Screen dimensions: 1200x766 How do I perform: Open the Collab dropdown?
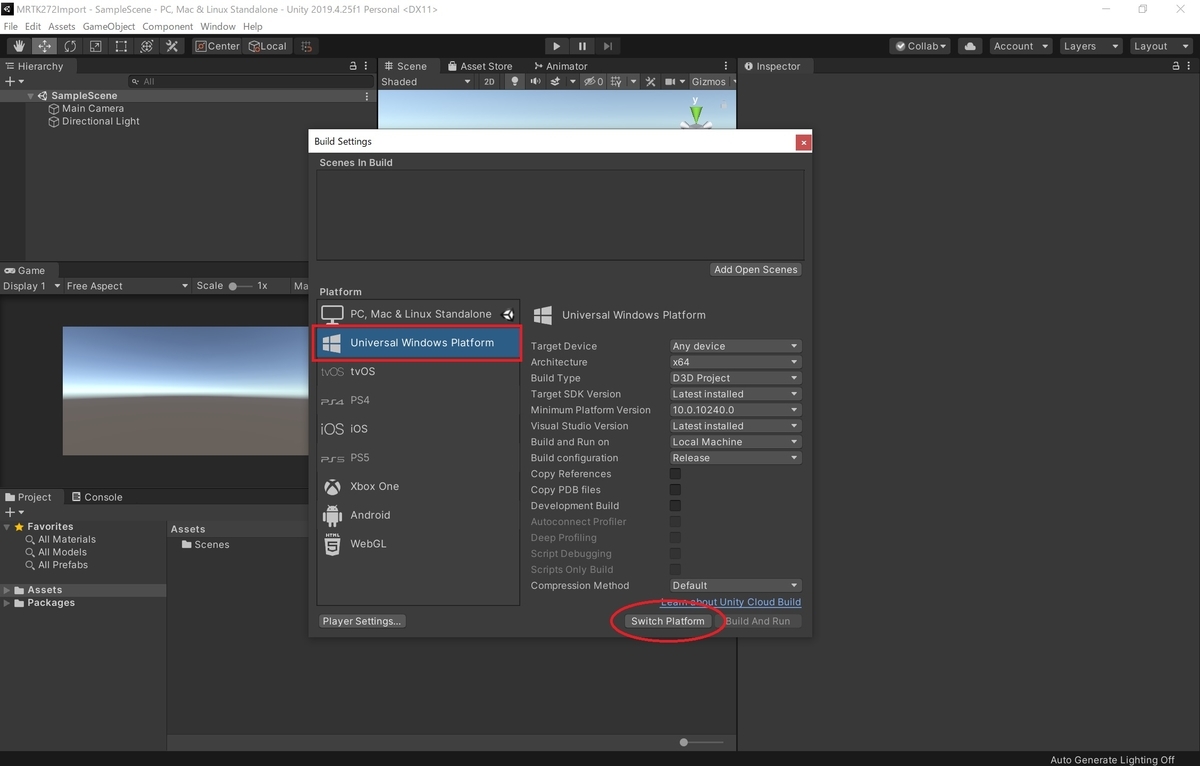(922, 46)
